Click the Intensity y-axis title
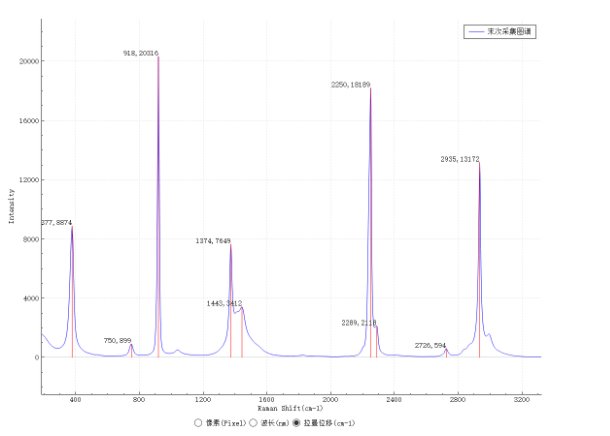 (x=12, y=204)
